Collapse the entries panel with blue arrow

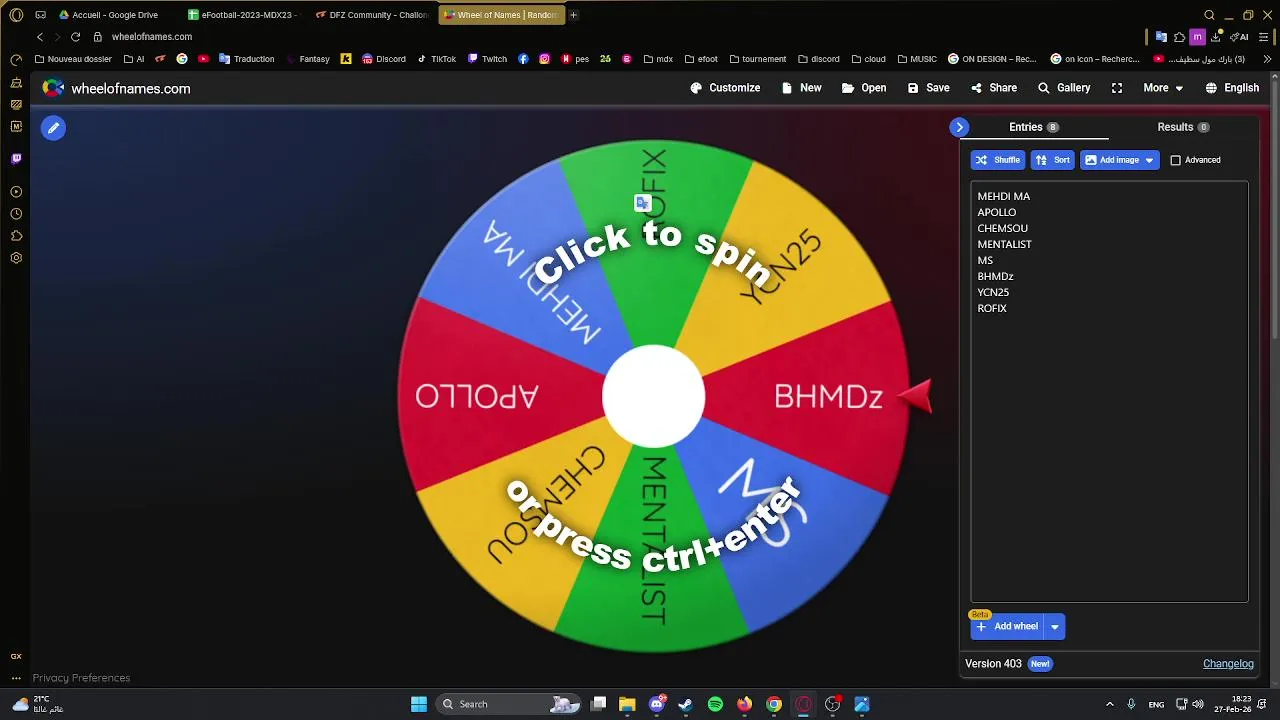959,127
